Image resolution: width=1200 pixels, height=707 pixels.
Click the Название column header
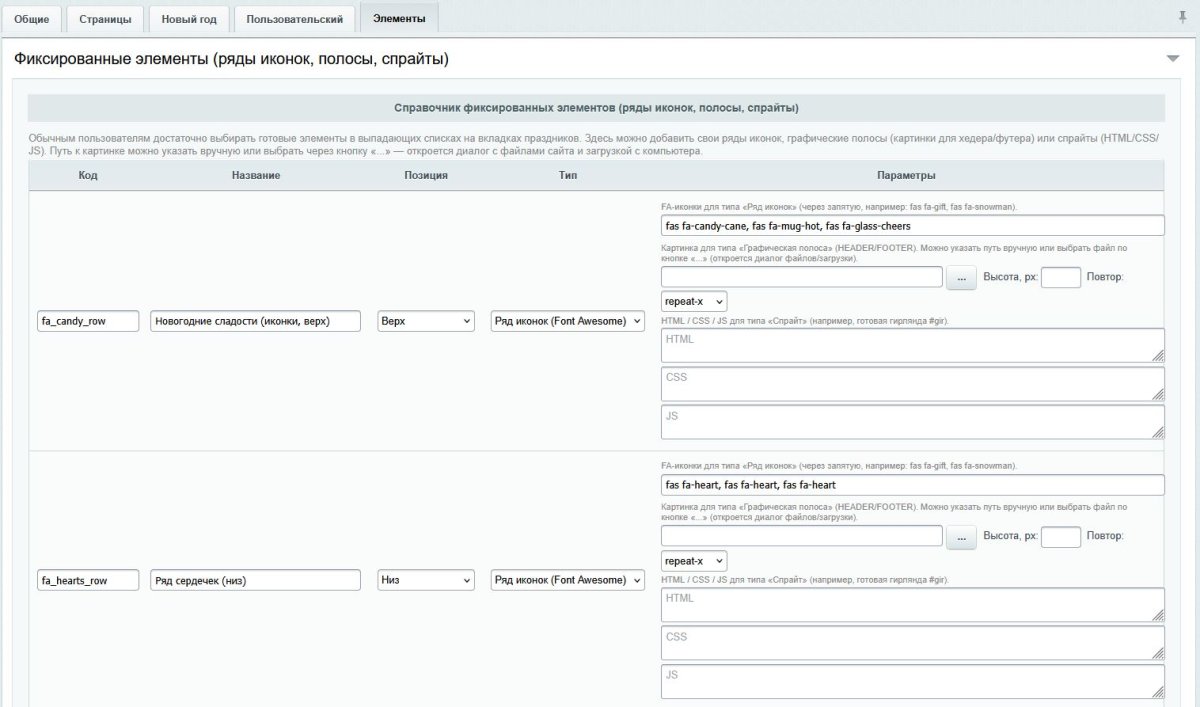(x=256, y=176)
